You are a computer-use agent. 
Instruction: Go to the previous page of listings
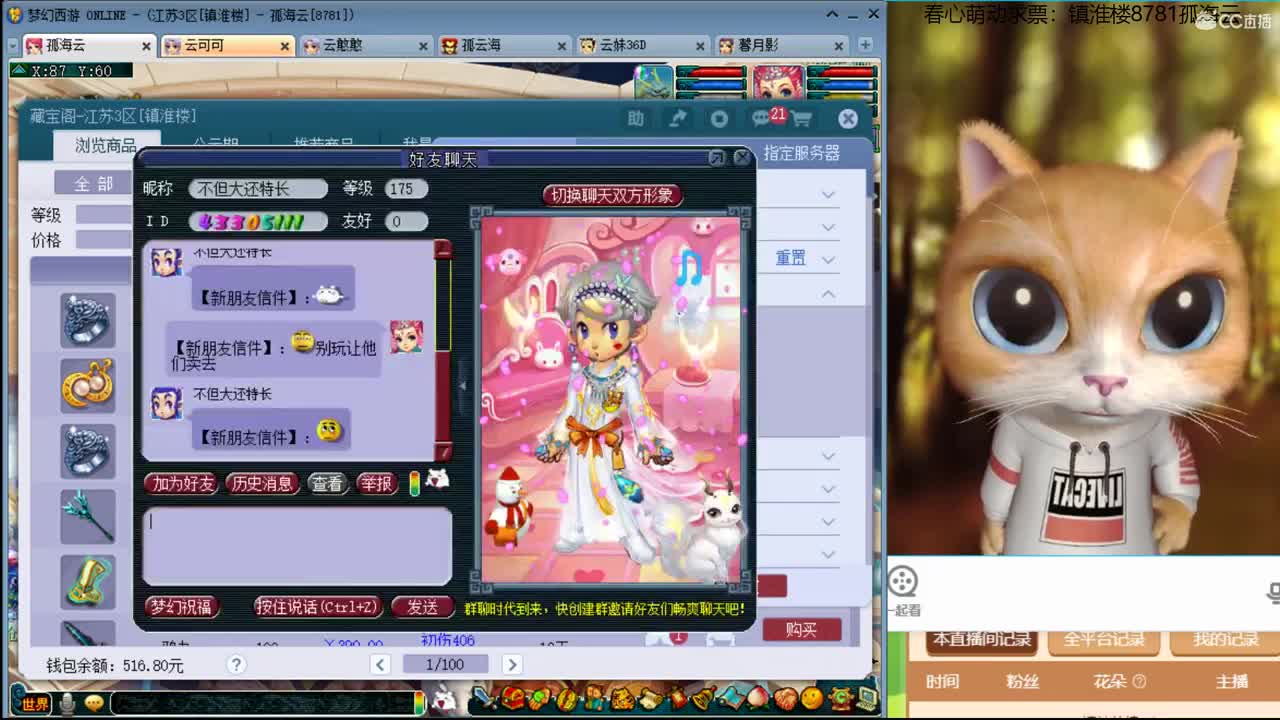[x=380, y=665]
